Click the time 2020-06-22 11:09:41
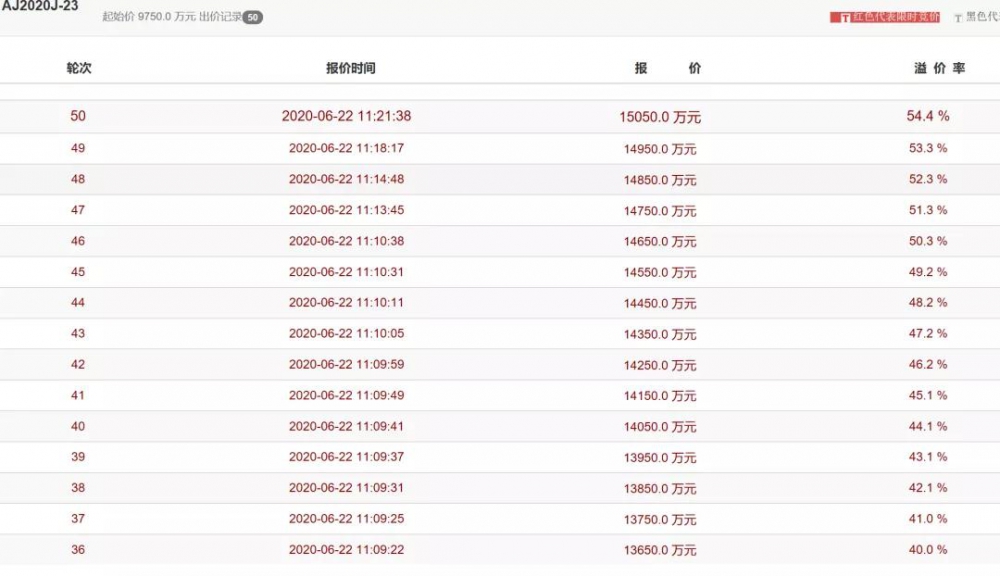This screenshot has width=1000, height=576. pos(346,426)
